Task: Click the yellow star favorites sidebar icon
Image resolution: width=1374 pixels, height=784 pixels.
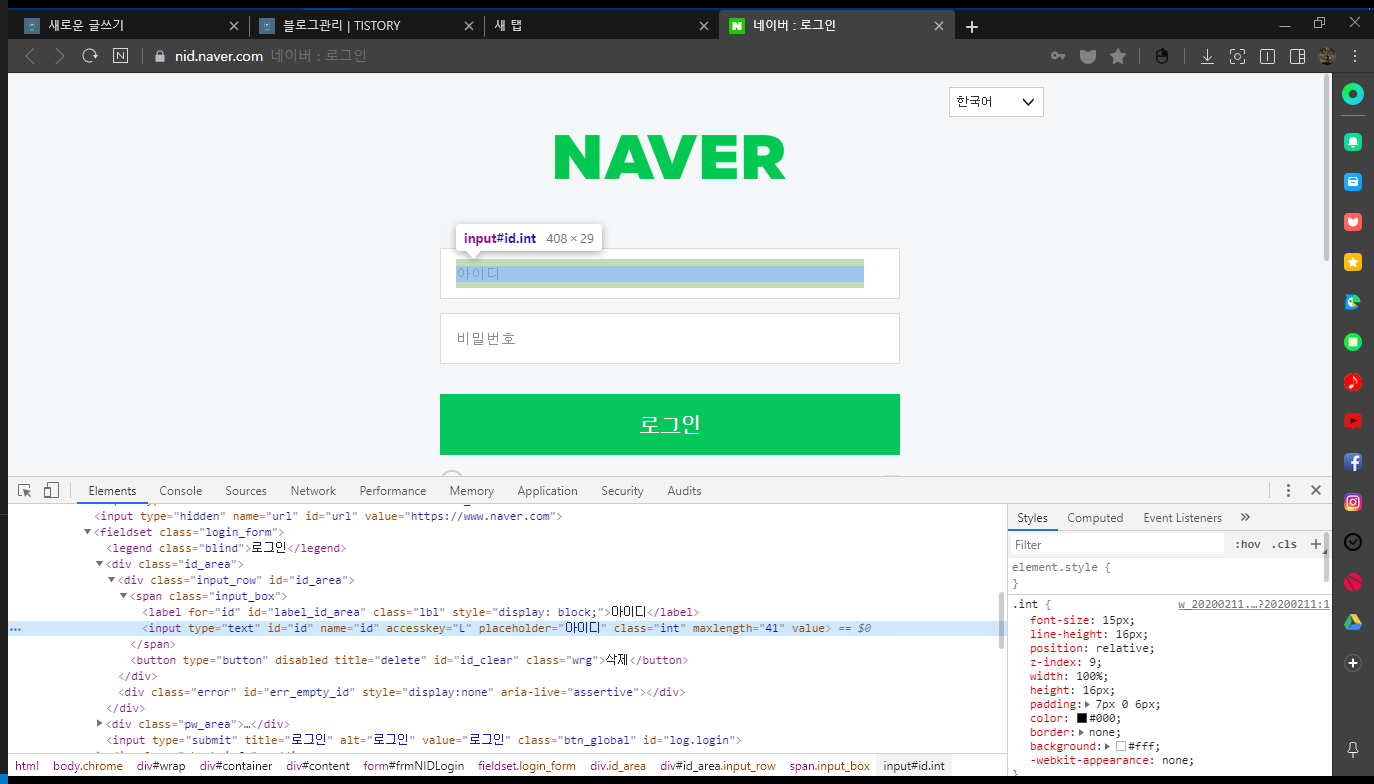Action: tap(1353, 262)
